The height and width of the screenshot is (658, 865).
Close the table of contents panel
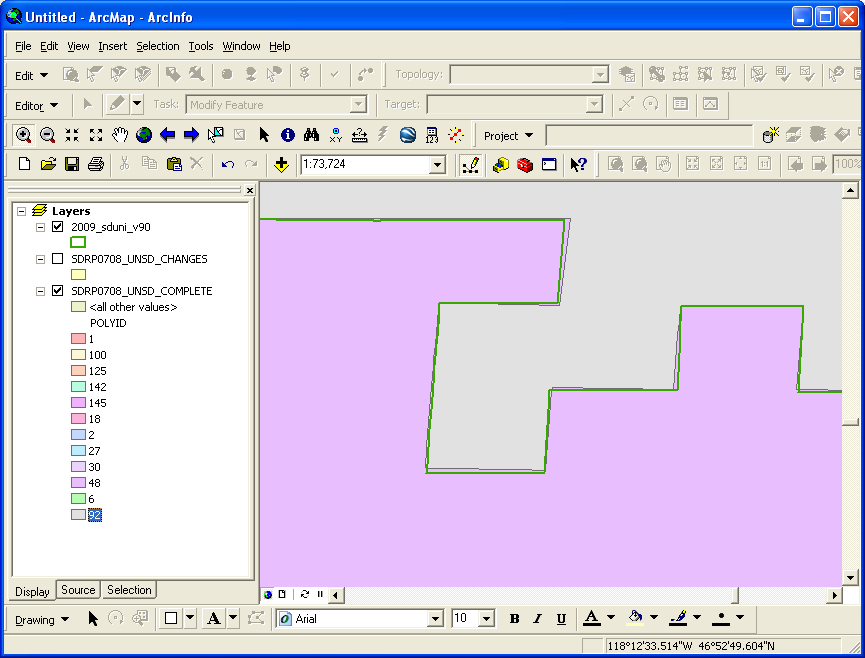pyautogui.click(x=250, y=190)
